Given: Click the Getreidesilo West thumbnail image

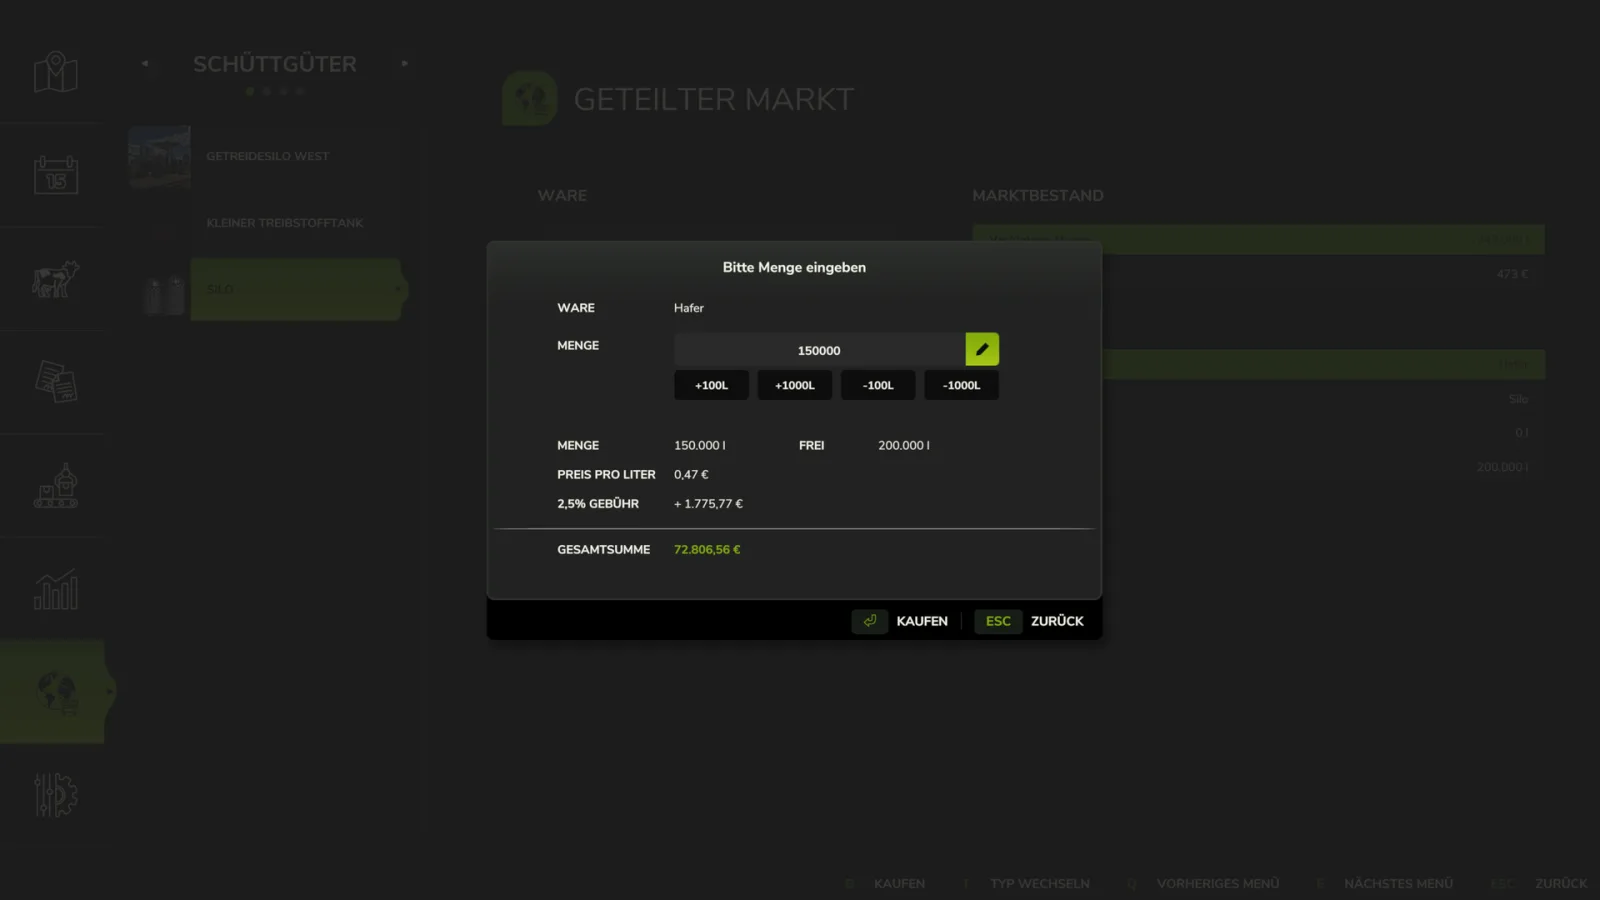Looking at the screenshot, I should 159,156.
